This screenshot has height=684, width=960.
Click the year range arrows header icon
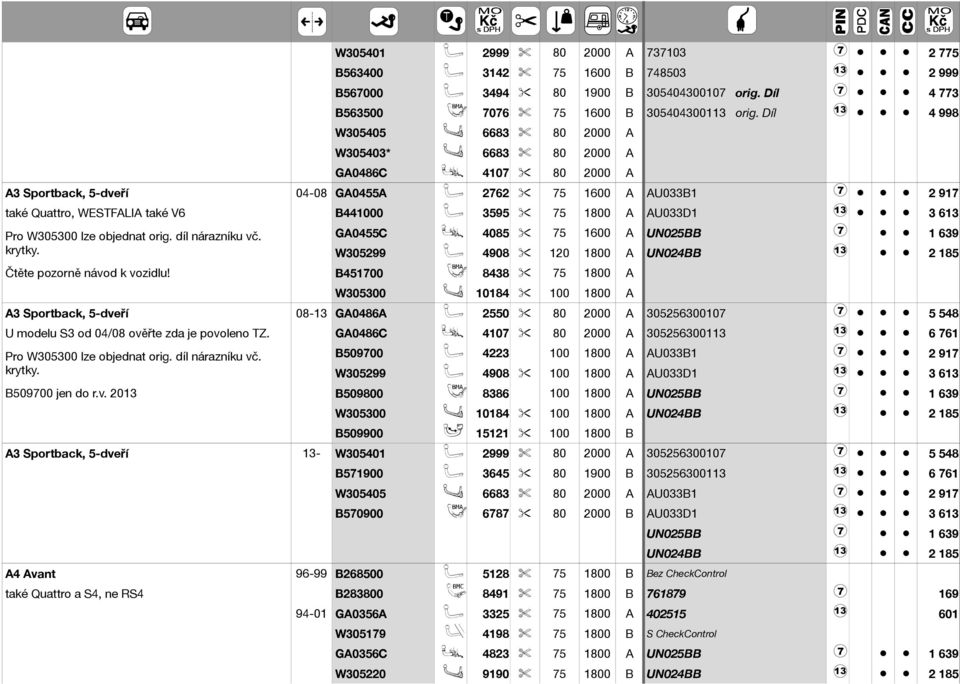(x=312, y=22)
